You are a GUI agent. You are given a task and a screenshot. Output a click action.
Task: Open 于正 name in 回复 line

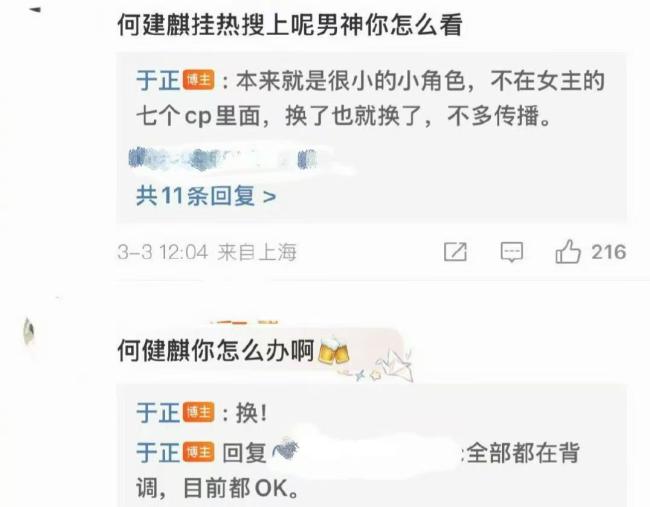coord(158,452)
